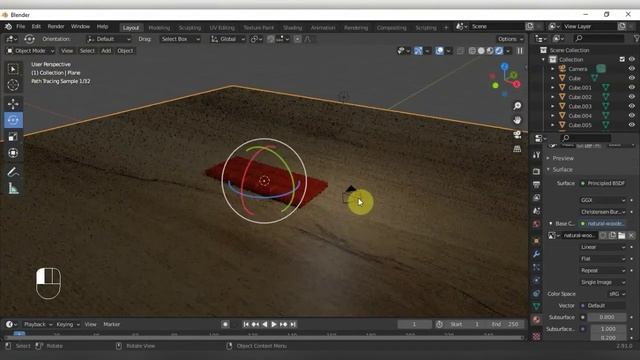Toggle camera view icon in viewport

tap(517, 134)
